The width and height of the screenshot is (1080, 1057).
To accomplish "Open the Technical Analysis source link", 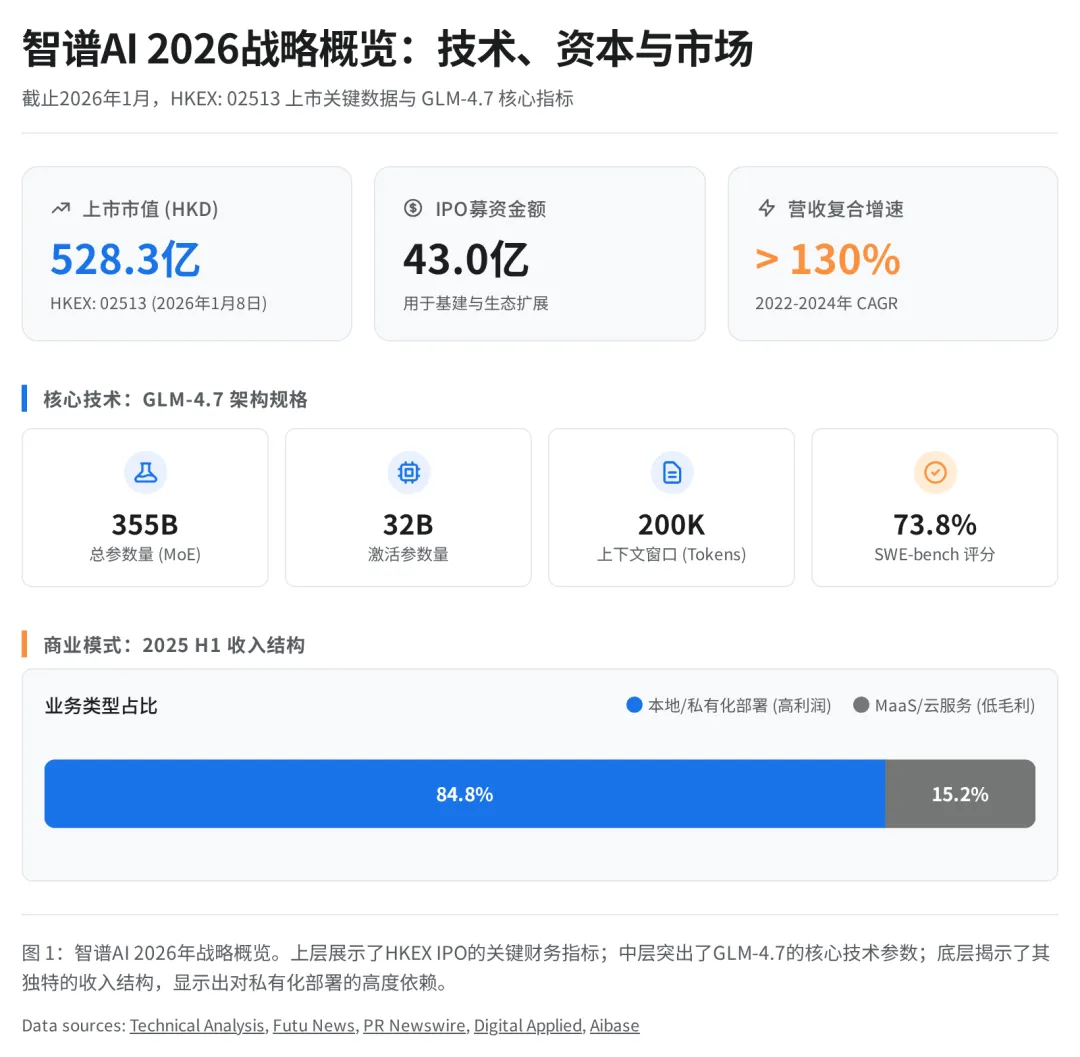I will point(197,1025).
